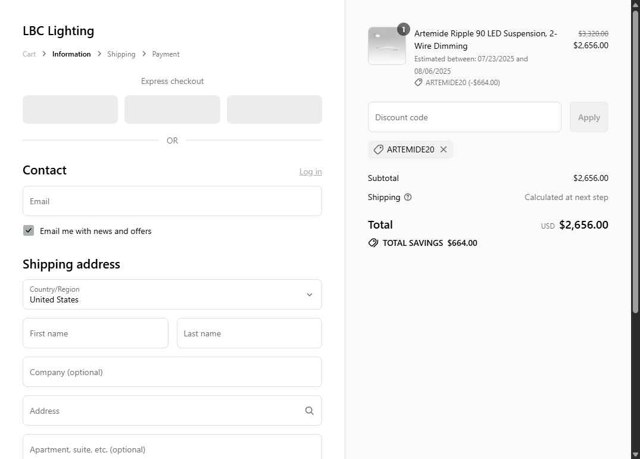This screenshot has width=640, height=459.
Task: Click the LBC Lighting store title
Action: tap(58, 31)
